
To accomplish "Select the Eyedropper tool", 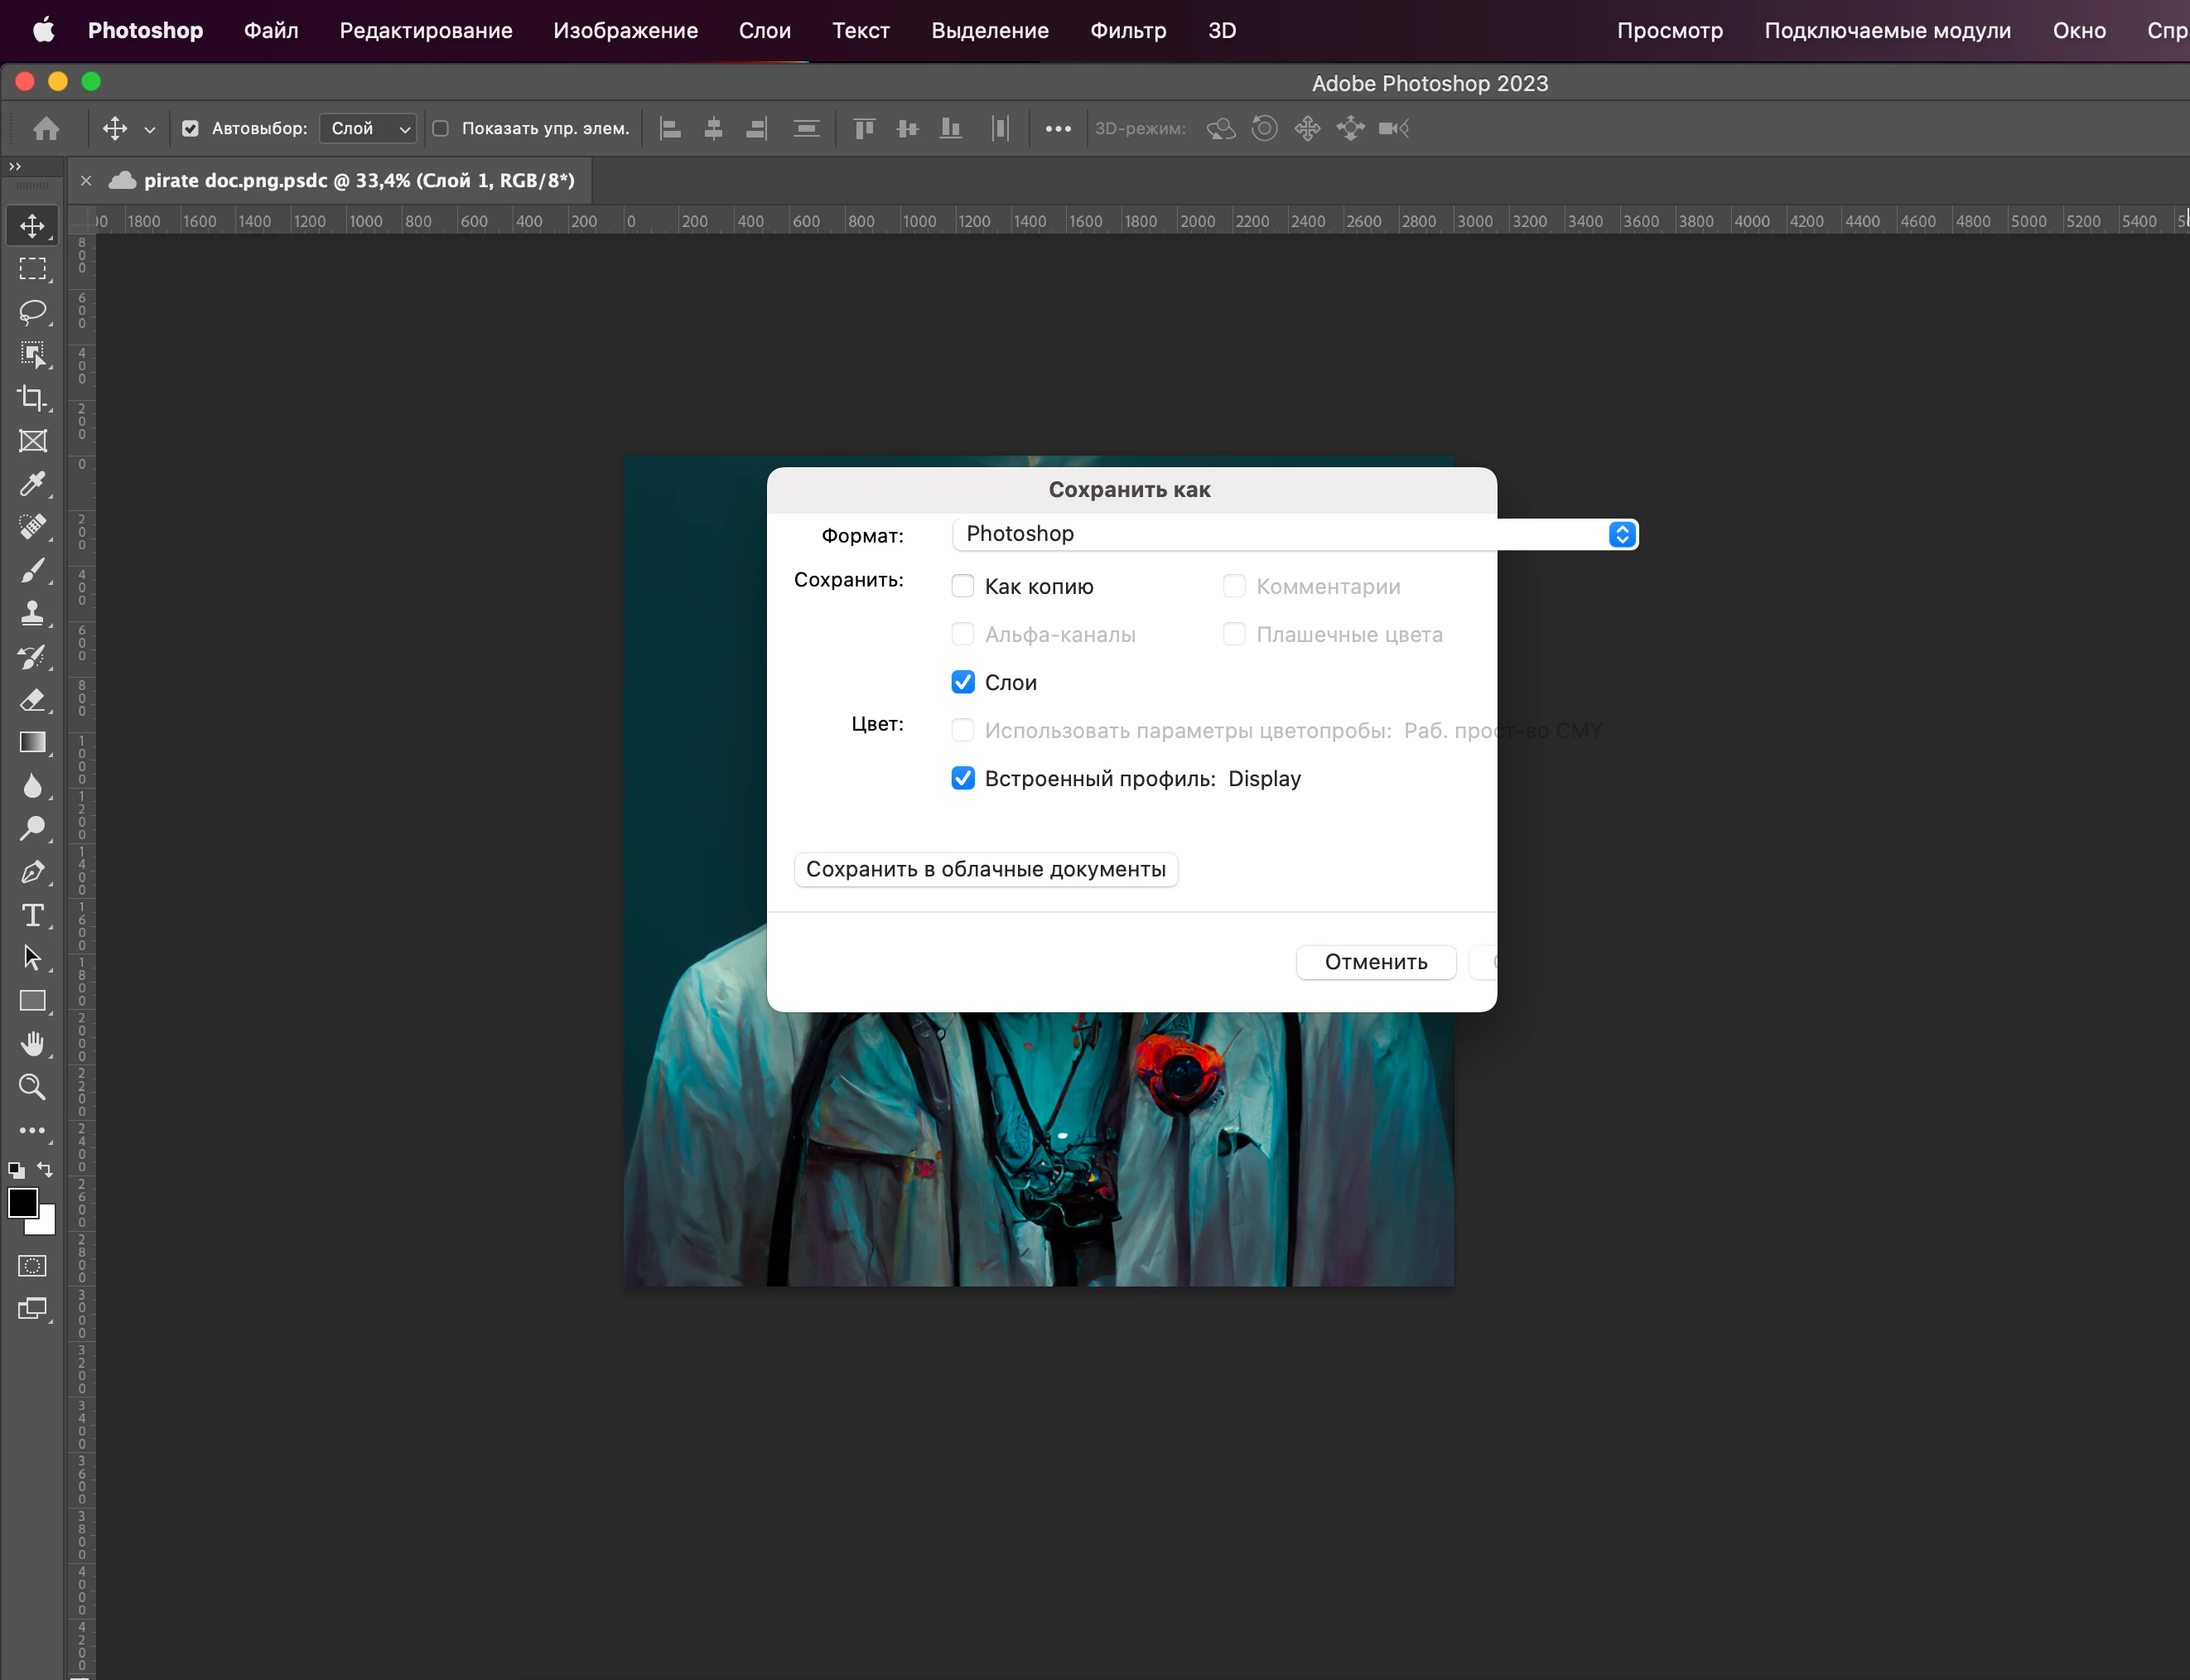I will (x=32, y=484).
